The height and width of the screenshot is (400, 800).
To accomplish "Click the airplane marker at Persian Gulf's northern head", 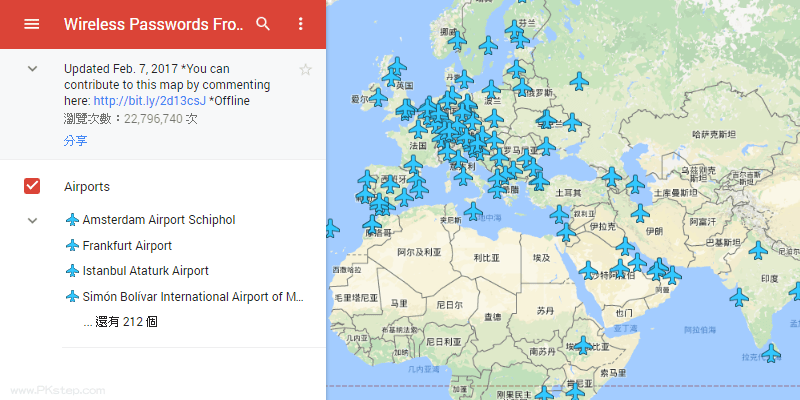I will pos(625,246).
